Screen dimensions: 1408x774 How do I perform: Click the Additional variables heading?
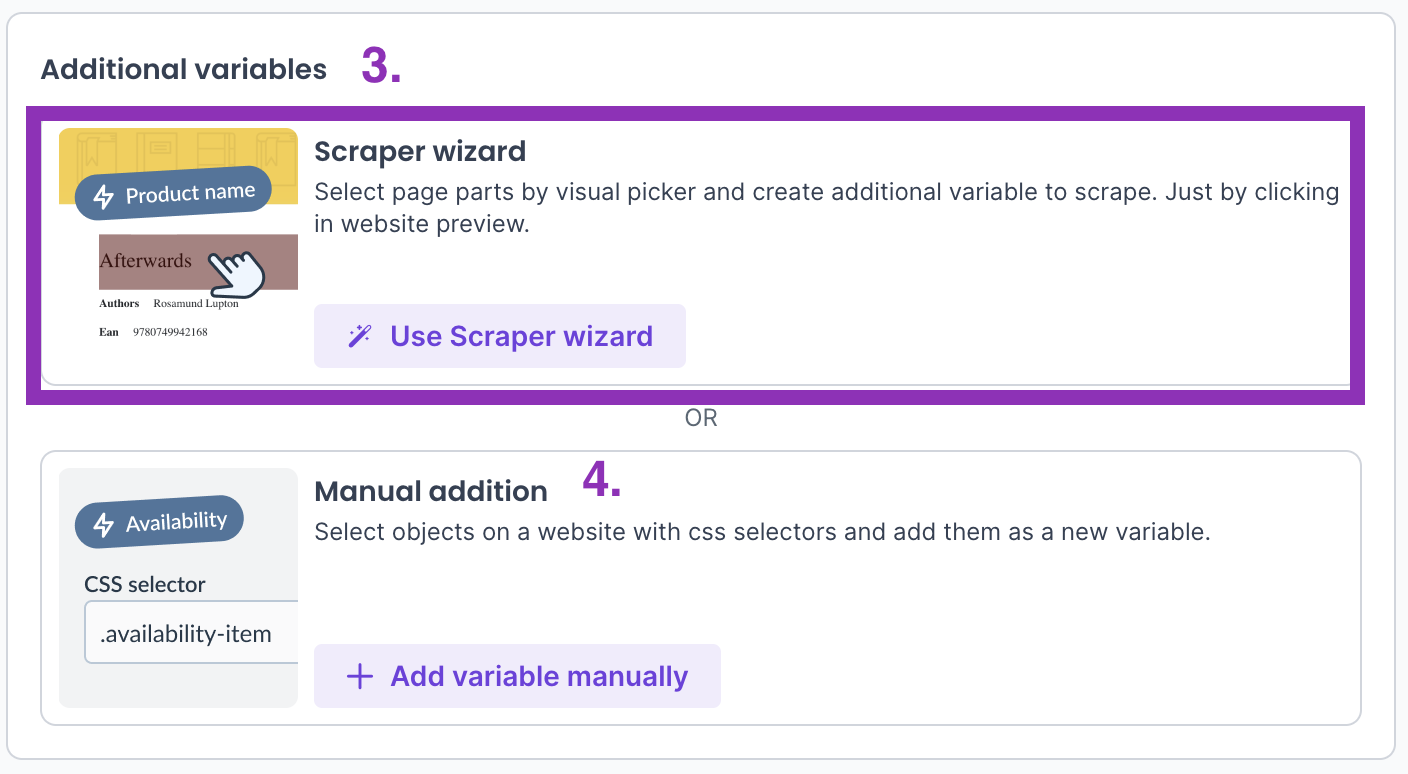pos(184,69)
